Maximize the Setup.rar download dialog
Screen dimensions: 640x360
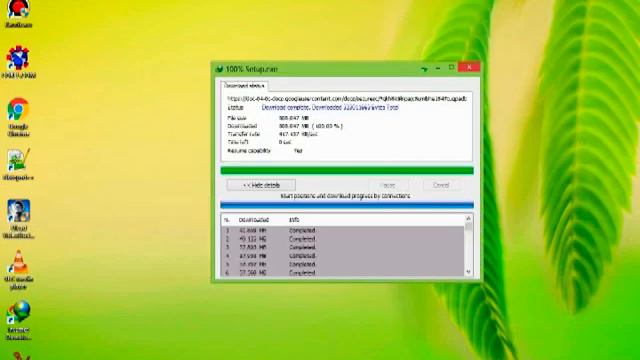coord(451,68)
